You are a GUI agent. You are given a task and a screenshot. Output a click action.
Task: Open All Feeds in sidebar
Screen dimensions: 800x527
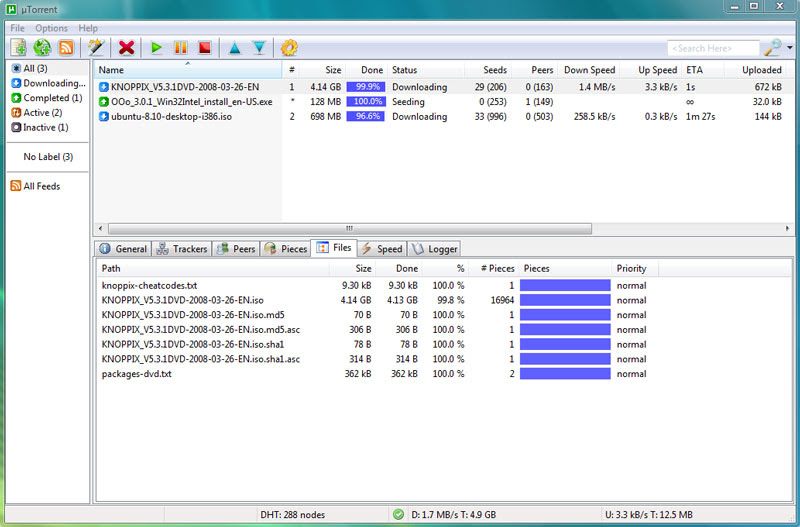click(x=42, y=186)
